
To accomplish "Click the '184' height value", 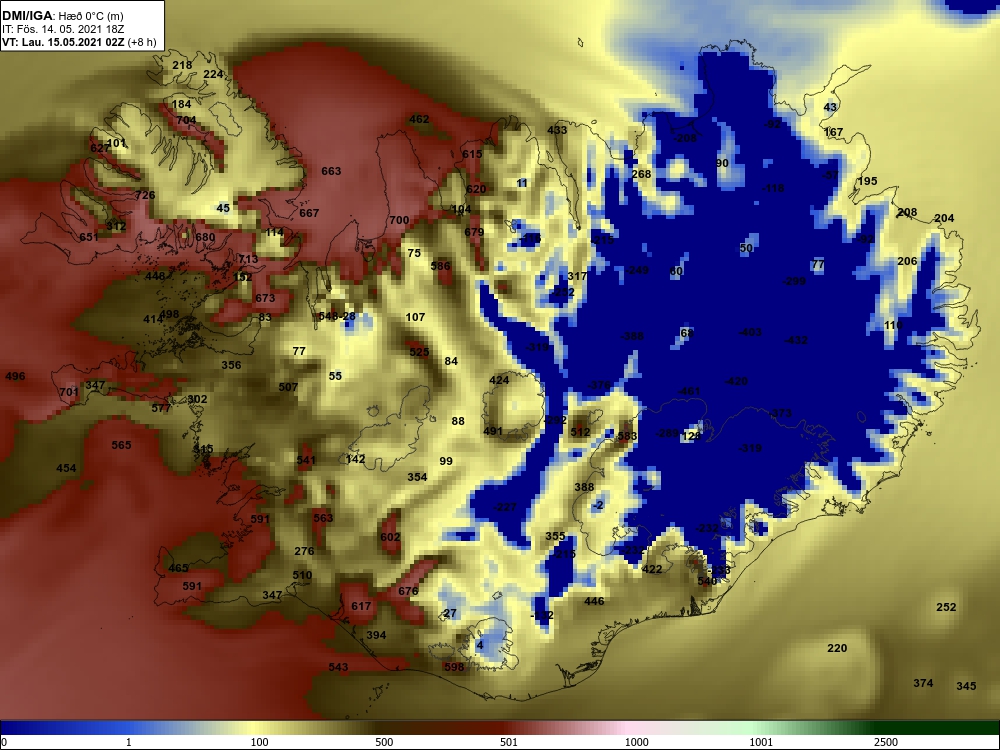I will (x=181, y=104).
